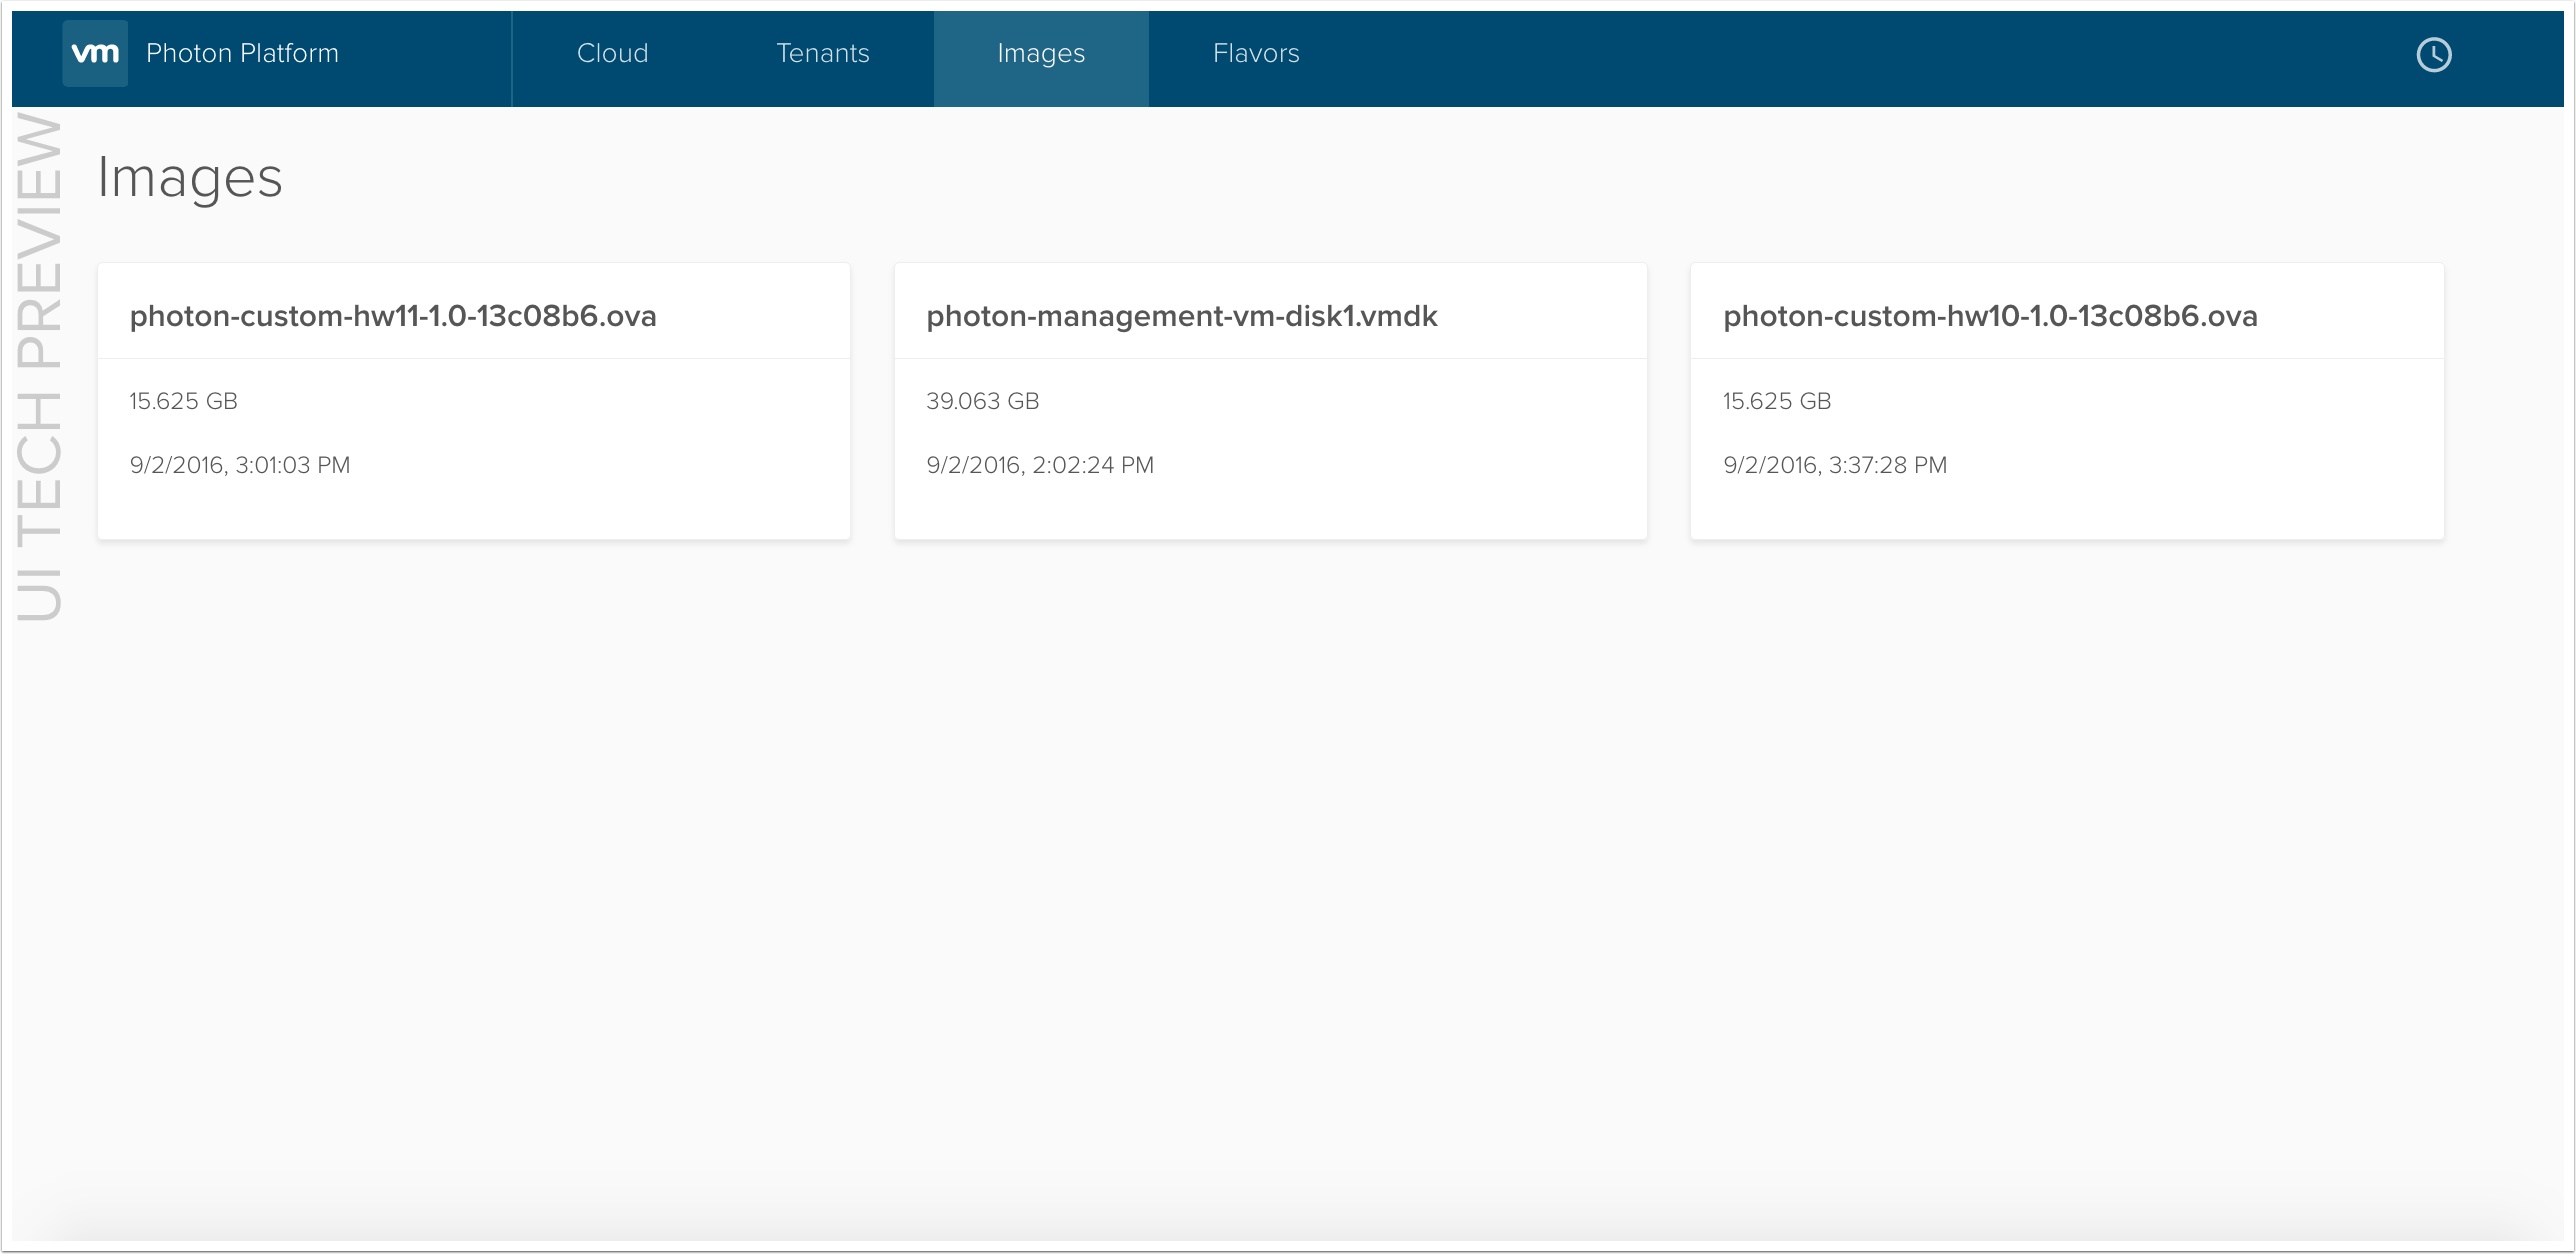
Task: Open the clock history icon
Action: pos(2433,54)
